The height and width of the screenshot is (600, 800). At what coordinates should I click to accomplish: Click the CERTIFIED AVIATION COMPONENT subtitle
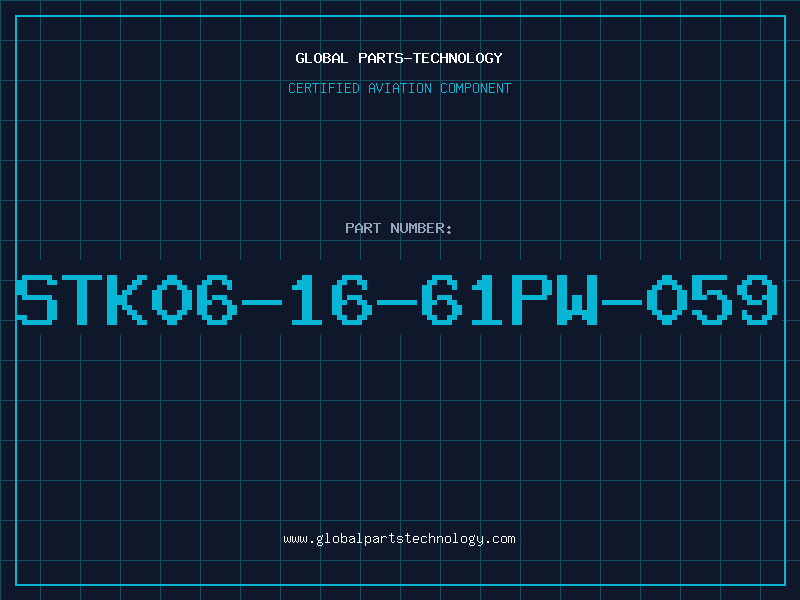[399, 88]
